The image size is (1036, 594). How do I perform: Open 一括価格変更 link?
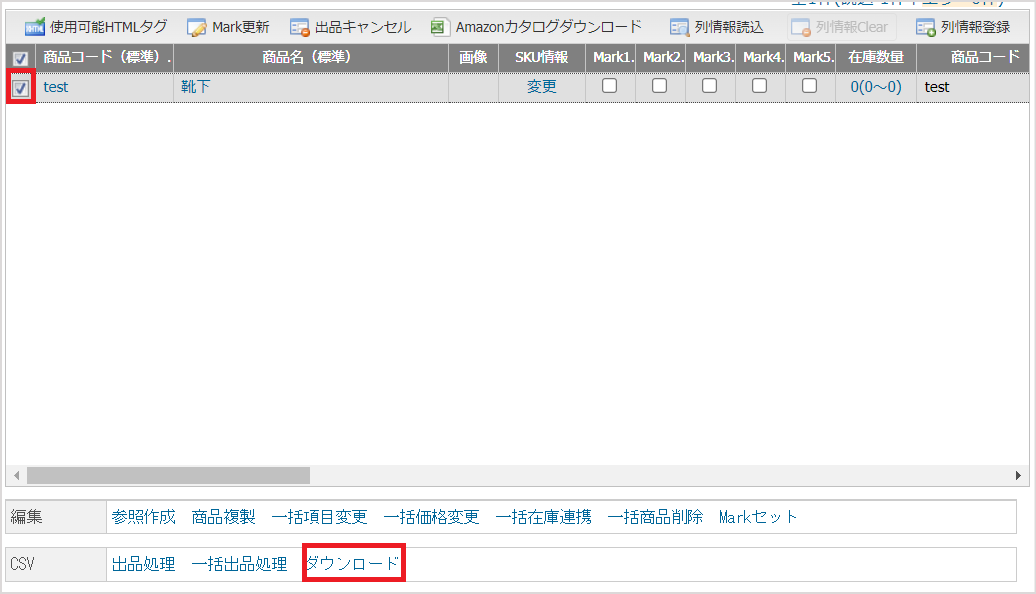[x=431, y=517]
